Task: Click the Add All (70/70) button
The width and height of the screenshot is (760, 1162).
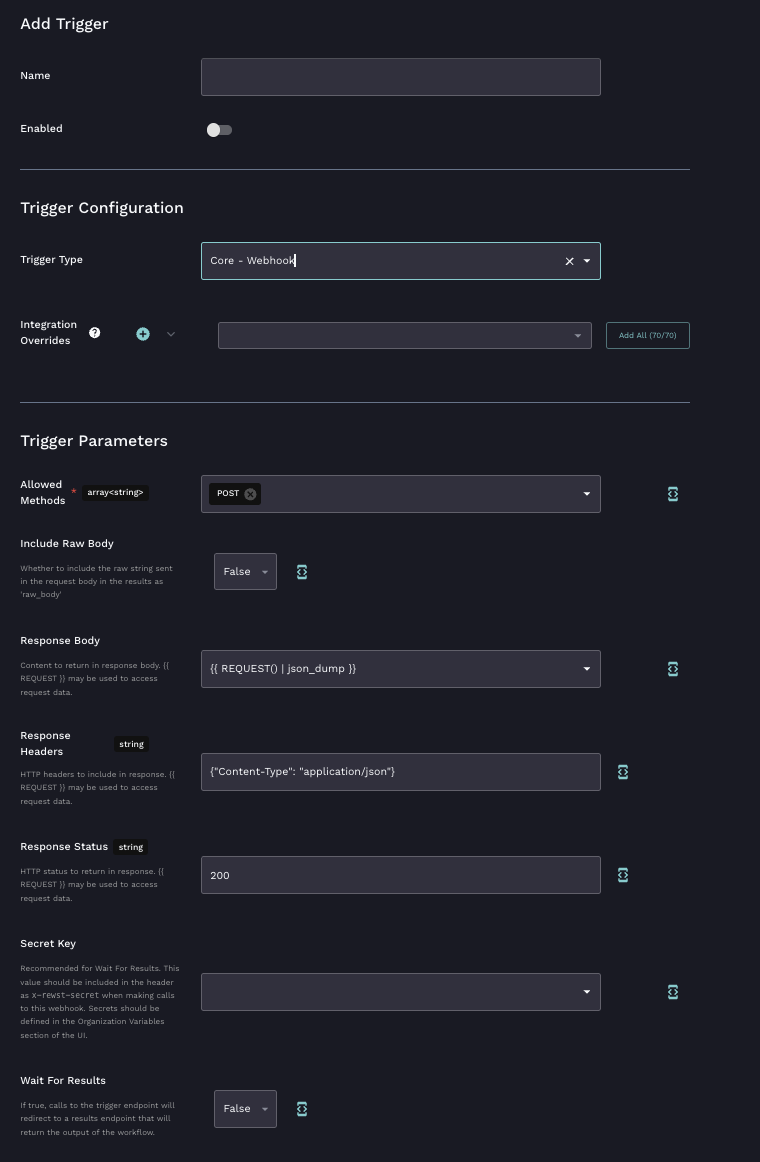Action: [x=647, y=335]
